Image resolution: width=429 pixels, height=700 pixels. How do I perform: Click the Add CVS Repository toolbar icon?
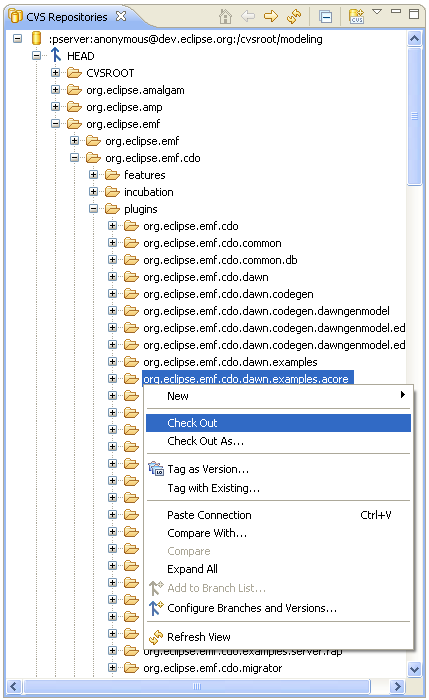click(x=356, y=17)
